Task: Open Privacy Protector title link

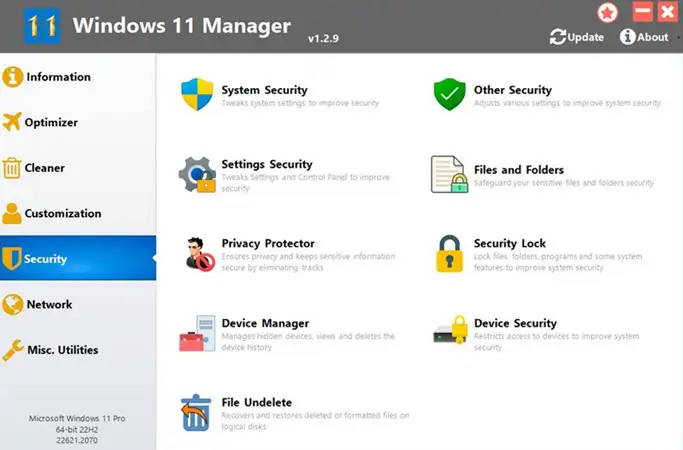Action: pyautogui.click(x=268, y=243)
